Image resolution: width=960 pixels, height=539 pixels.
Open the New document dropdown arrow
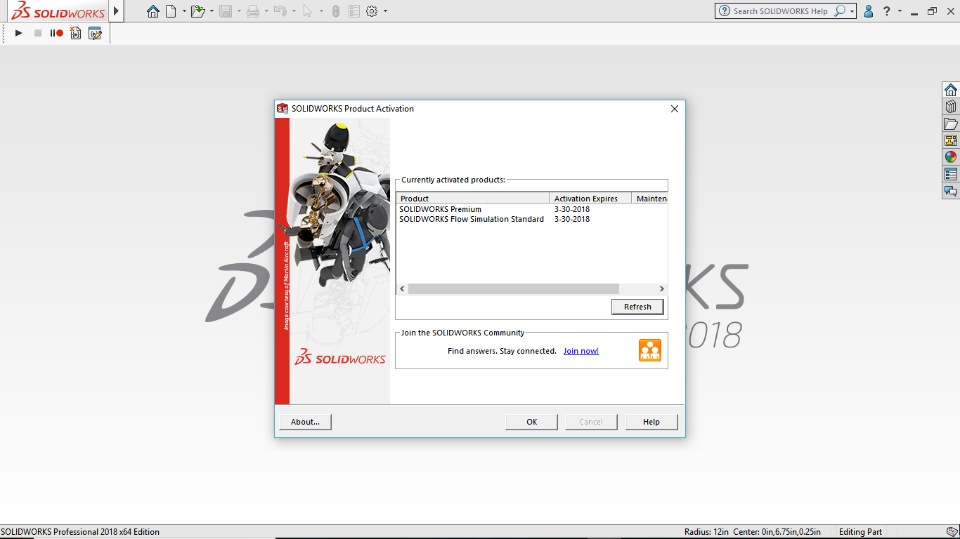[184, 11]
